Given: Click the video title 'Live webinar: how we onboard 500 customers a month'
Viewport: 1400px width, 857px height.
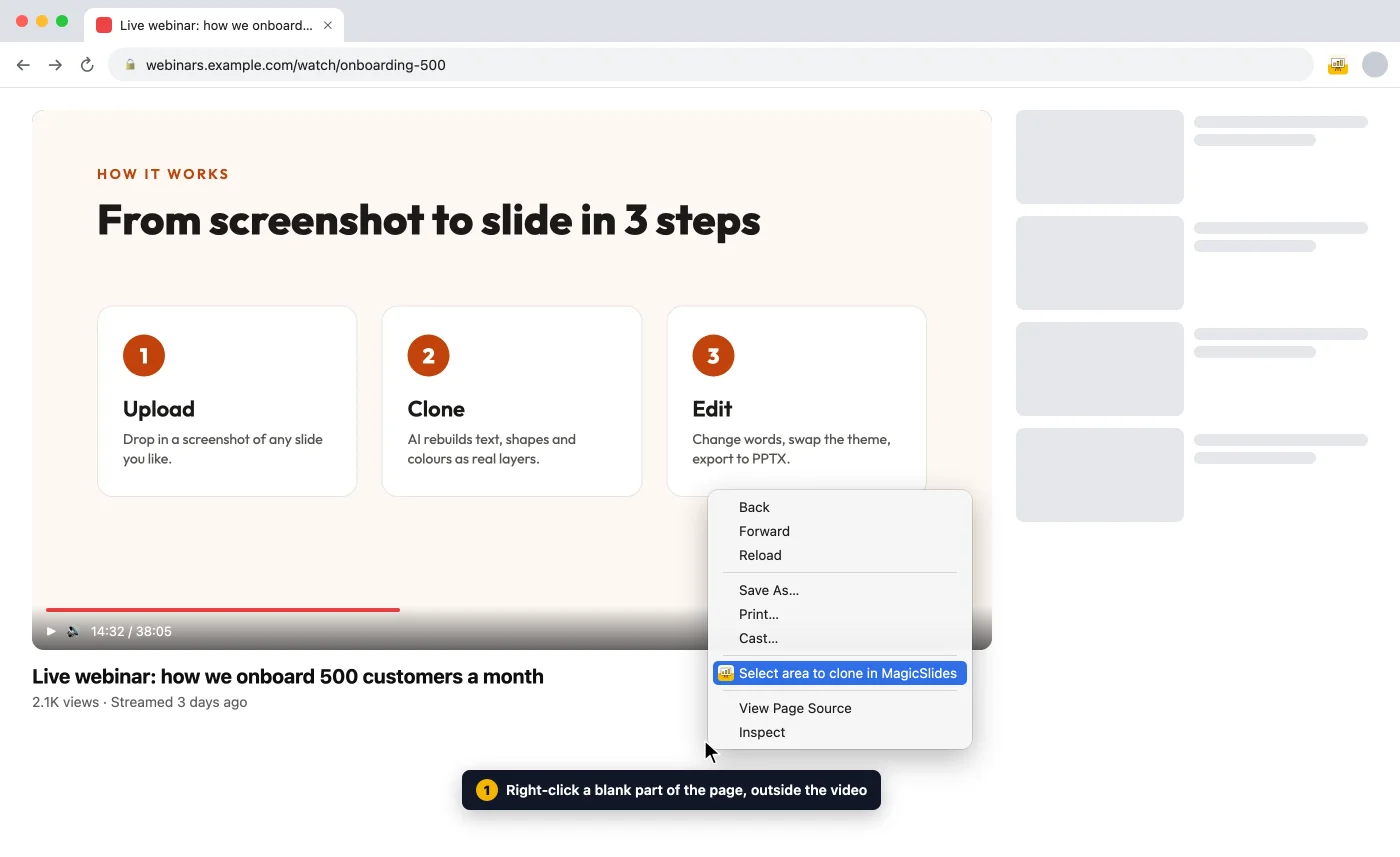Looking at the screenshot, I should click(288, 676).
